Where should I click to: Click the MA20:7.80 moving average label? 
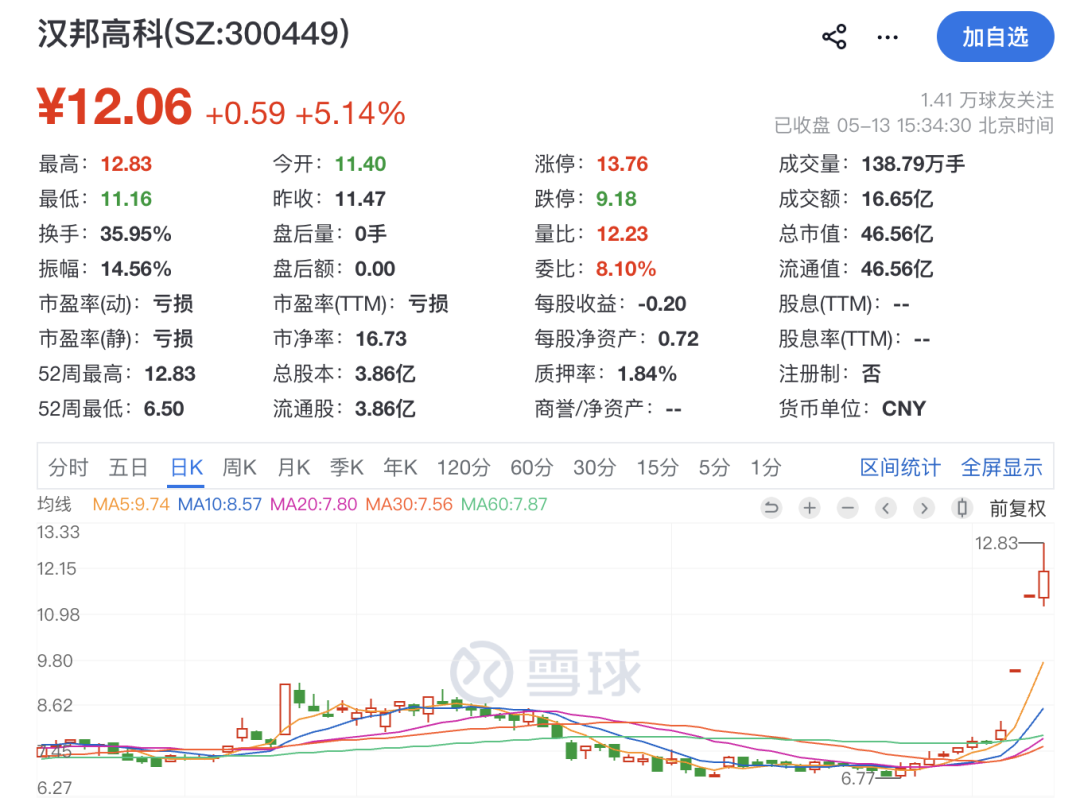click(x=313, y=504)
